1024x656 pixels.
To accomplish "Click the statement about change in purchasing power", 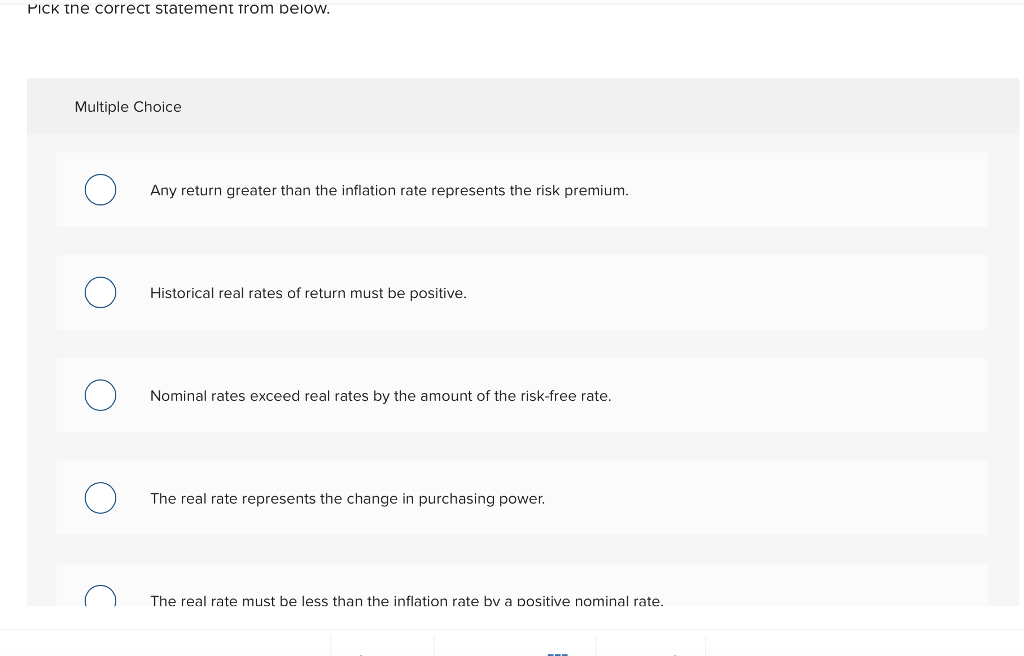I will (x=347, y=498).
